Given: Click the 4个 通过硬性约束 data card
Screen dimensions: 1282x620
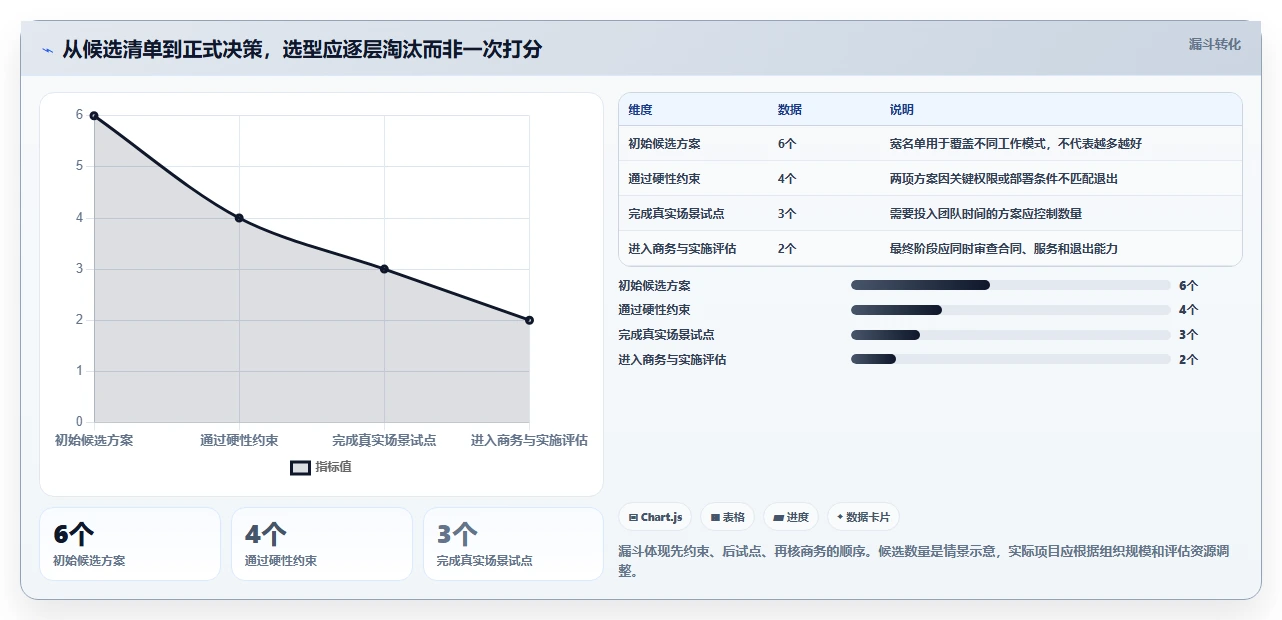Looking at the screenshot, I should (x=322, y=544).
